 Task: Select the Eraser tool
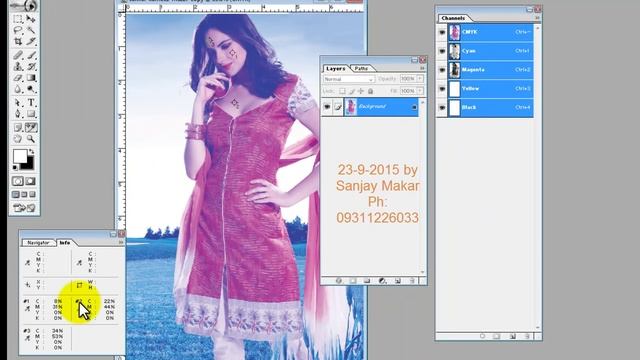pyautogui.click(x=18, y=78)
